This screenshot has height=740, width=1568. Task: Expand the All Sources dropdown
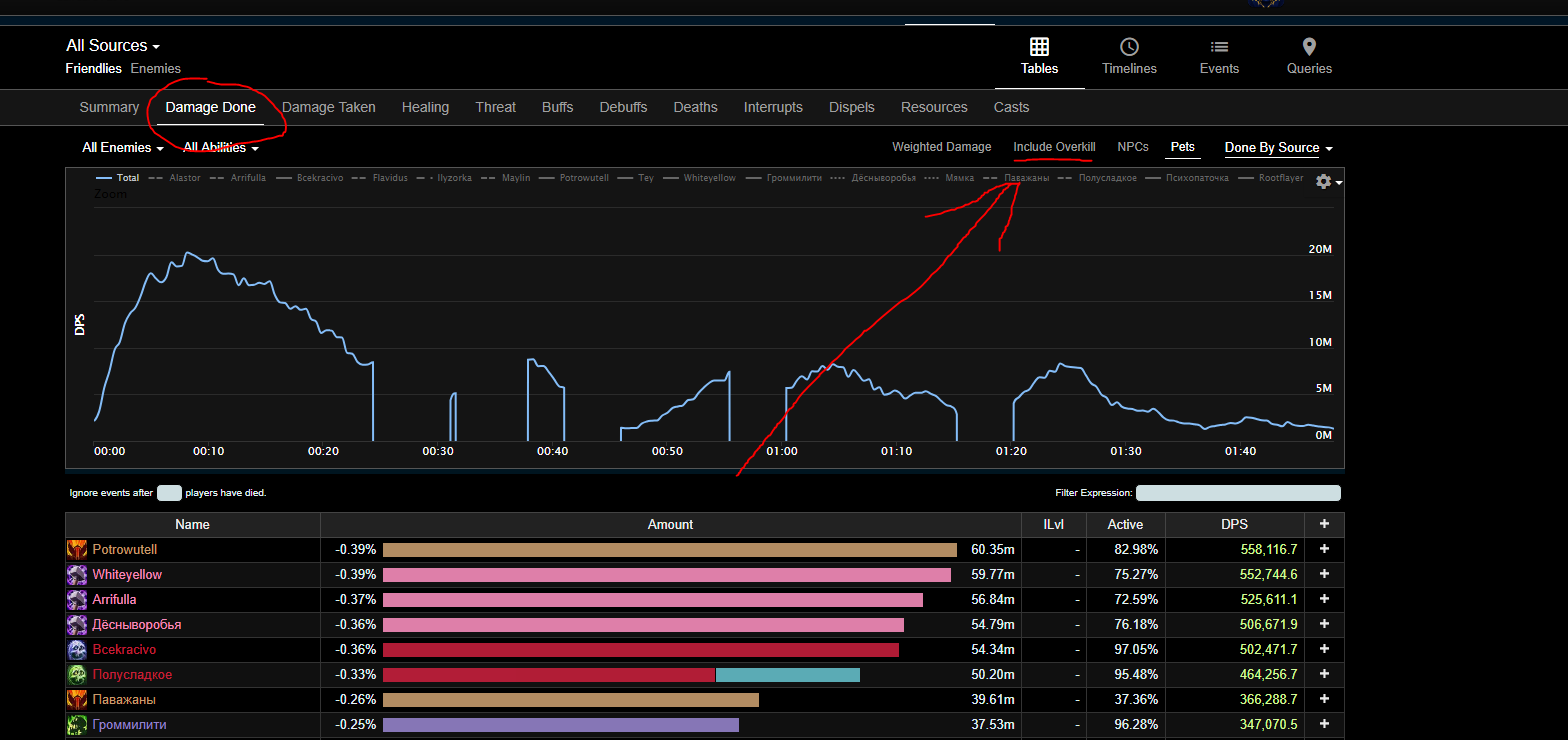112,46
